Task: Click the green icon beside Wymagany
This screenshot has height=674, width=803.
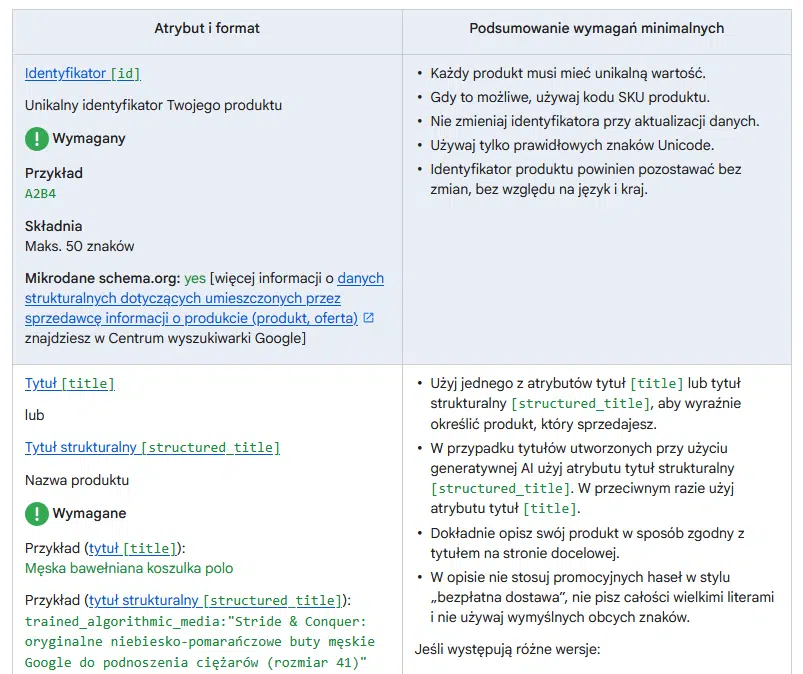Action: pos(37,139)
